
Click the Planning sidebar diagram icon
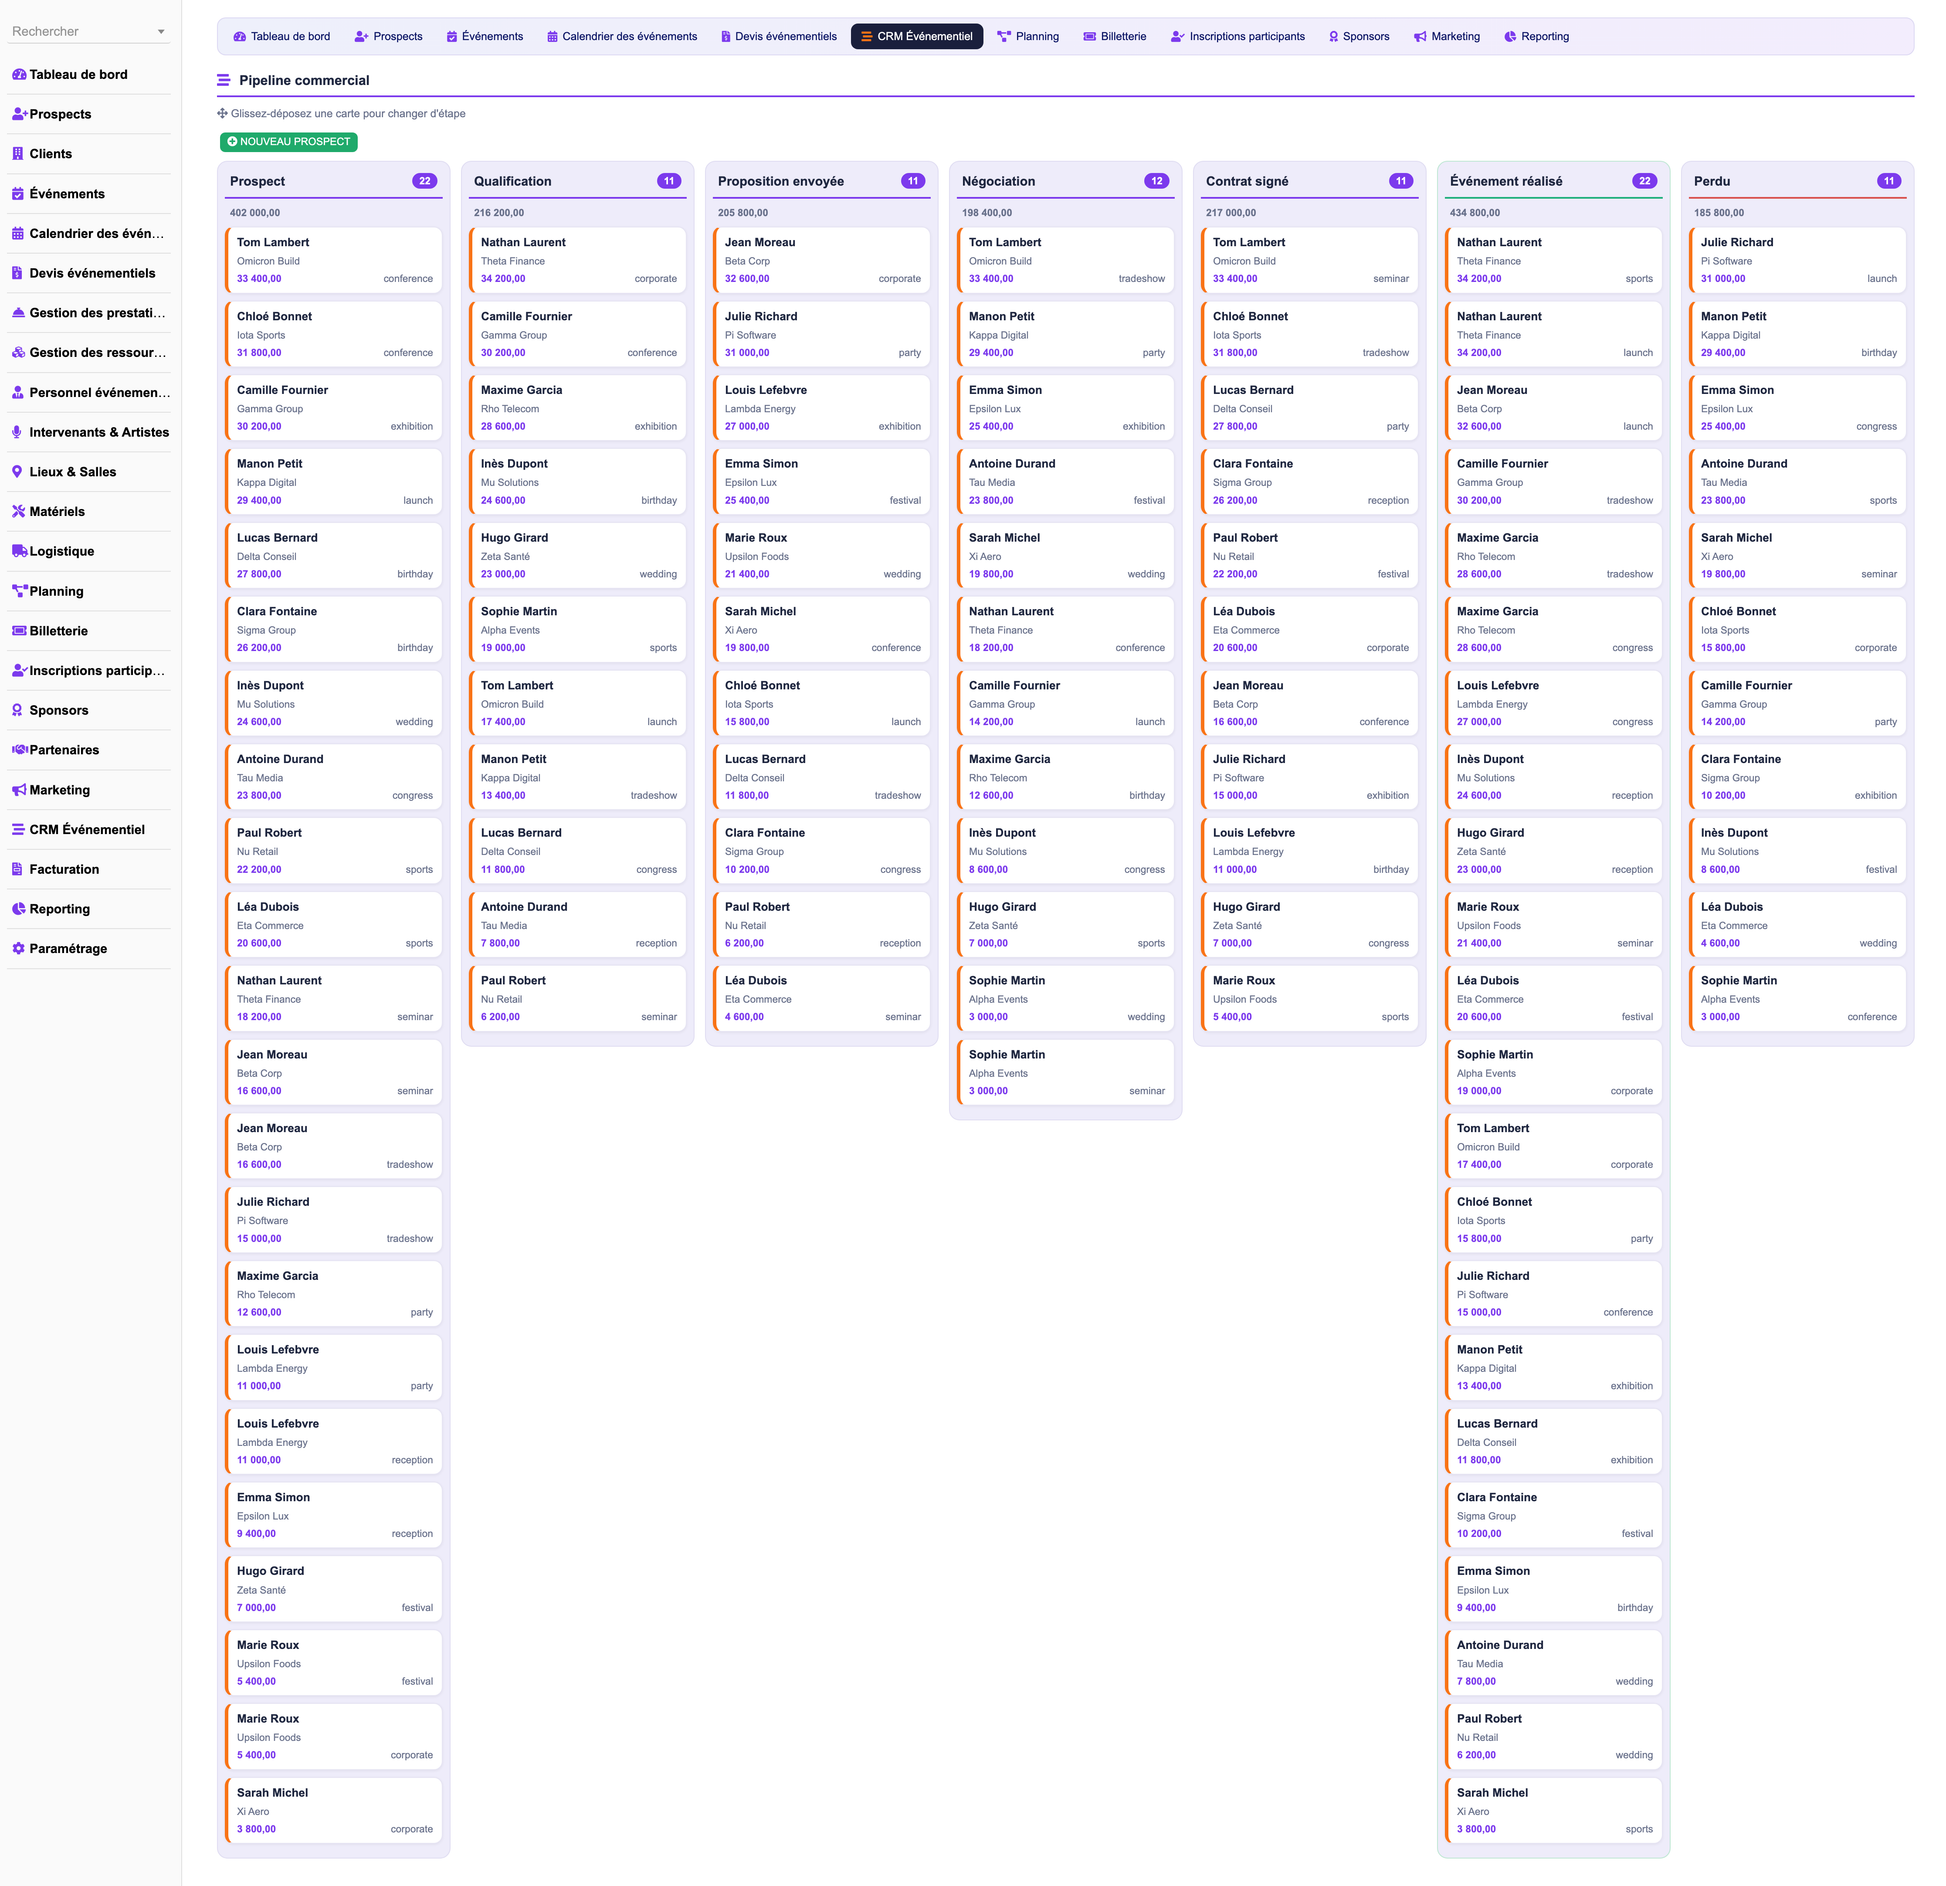pyautogui.click(x=19, y=591)
